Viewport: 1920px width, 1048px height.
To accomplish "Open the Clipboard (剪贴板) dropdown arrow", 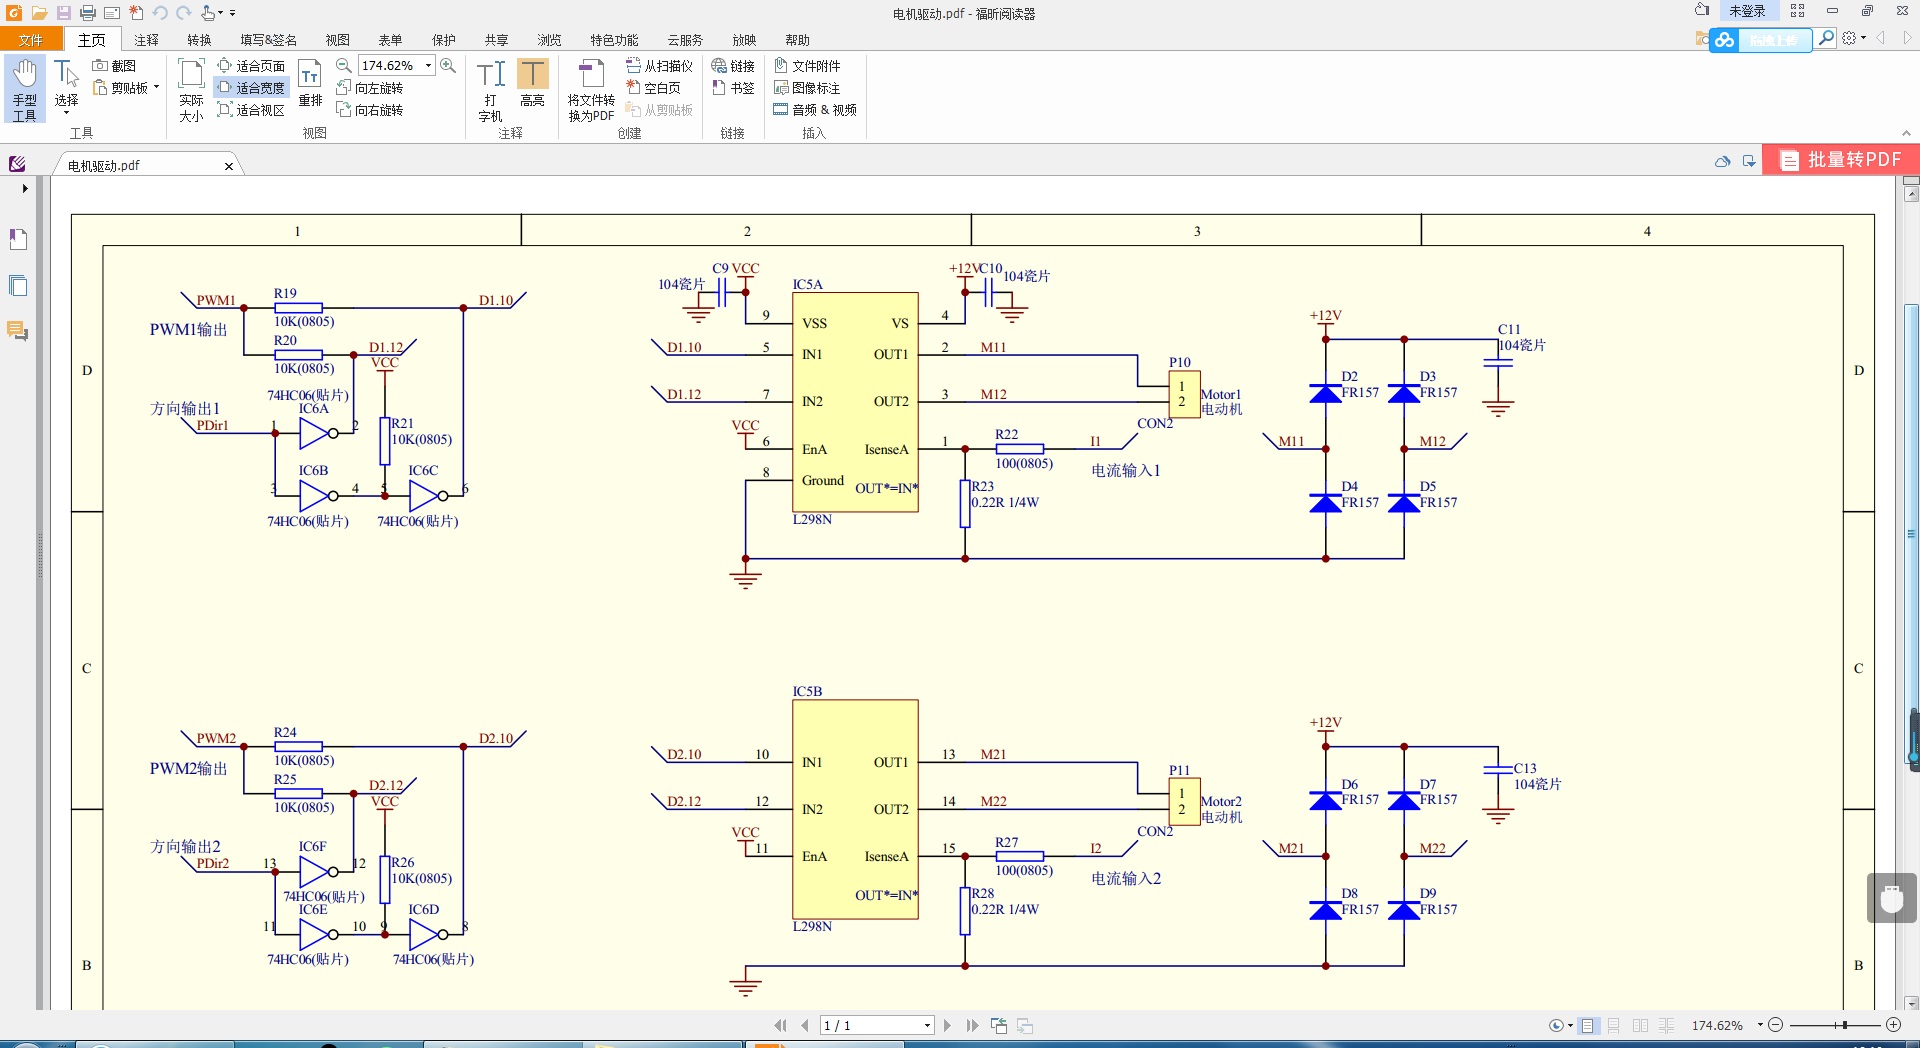I will (x=156, y=88).
